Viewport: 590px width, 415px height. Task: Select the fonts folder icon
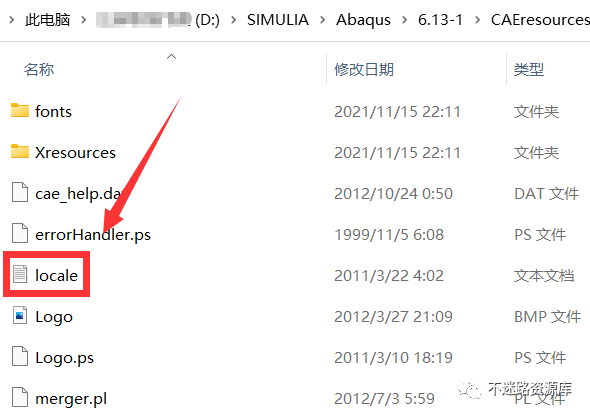point(20,111)
